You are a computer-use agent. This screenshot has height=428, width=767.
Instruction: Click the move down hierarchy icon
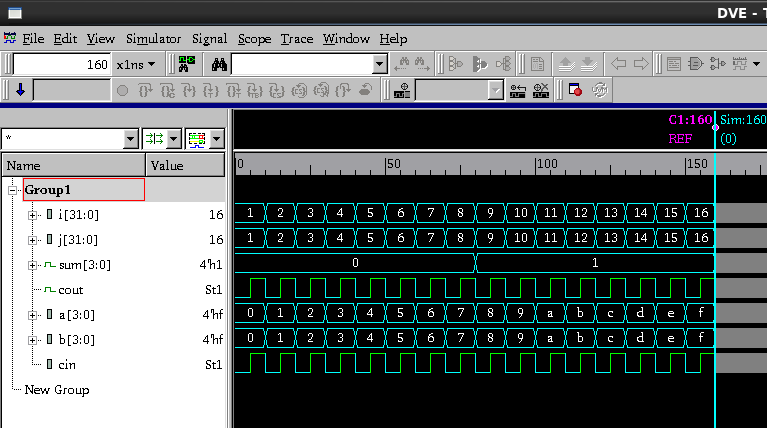click(589, 64)
